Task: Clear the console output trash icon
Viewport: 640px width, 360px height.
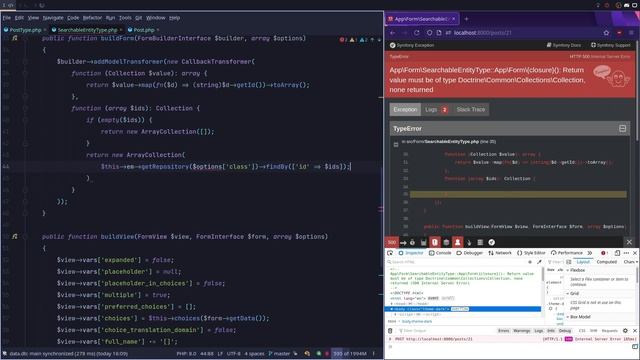Action: point(390,331)
